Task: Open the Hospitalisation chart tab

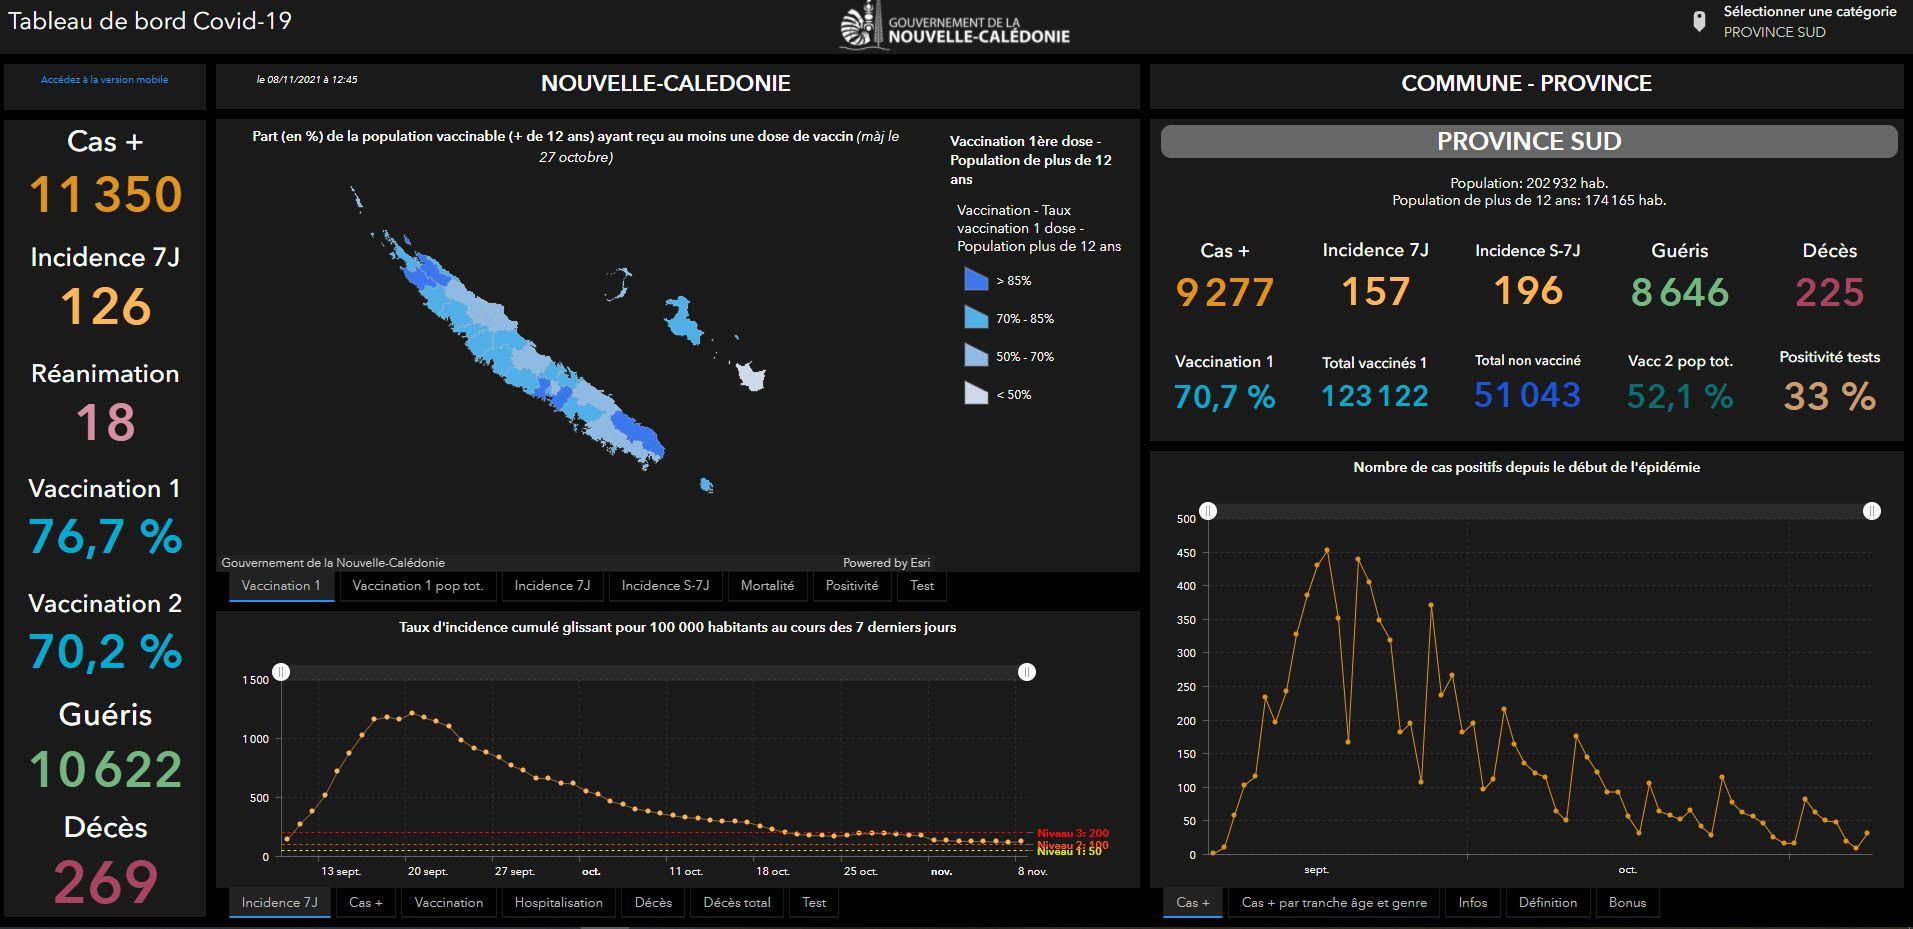Action: pos(558,903)
